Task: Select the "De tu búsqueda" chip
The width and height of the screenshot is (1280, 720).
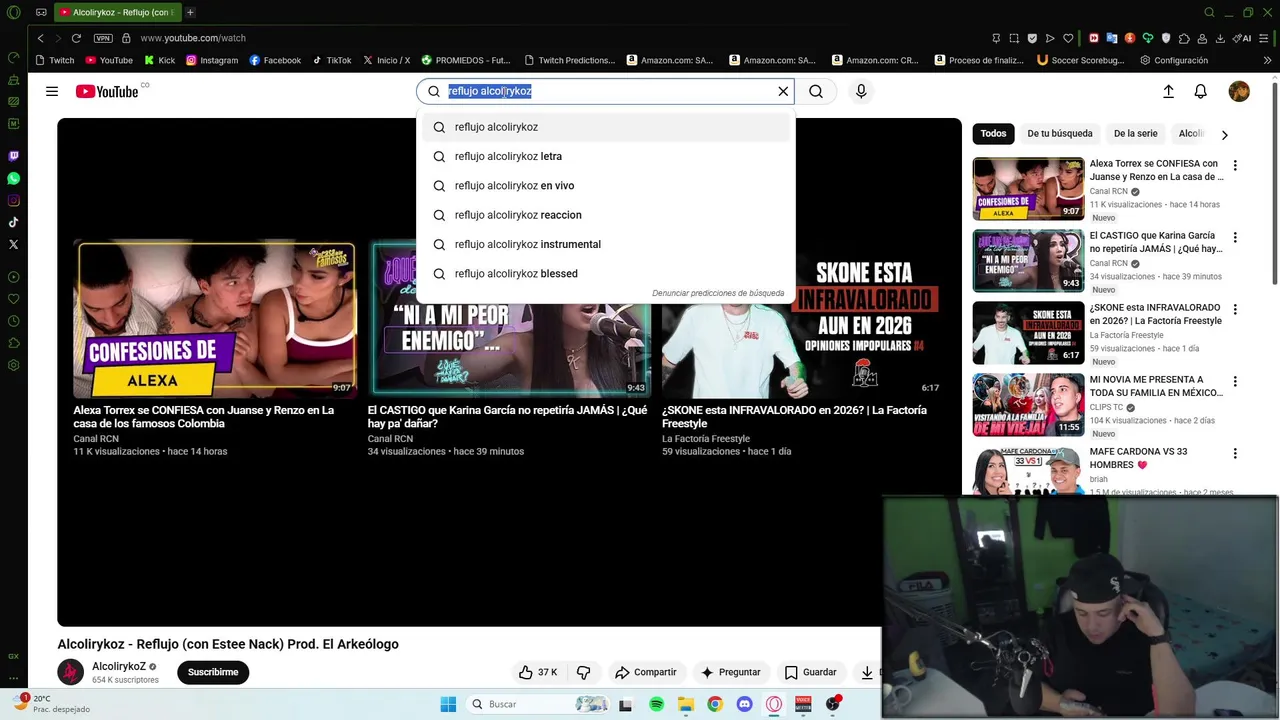Action: [x=1059, y=133]
